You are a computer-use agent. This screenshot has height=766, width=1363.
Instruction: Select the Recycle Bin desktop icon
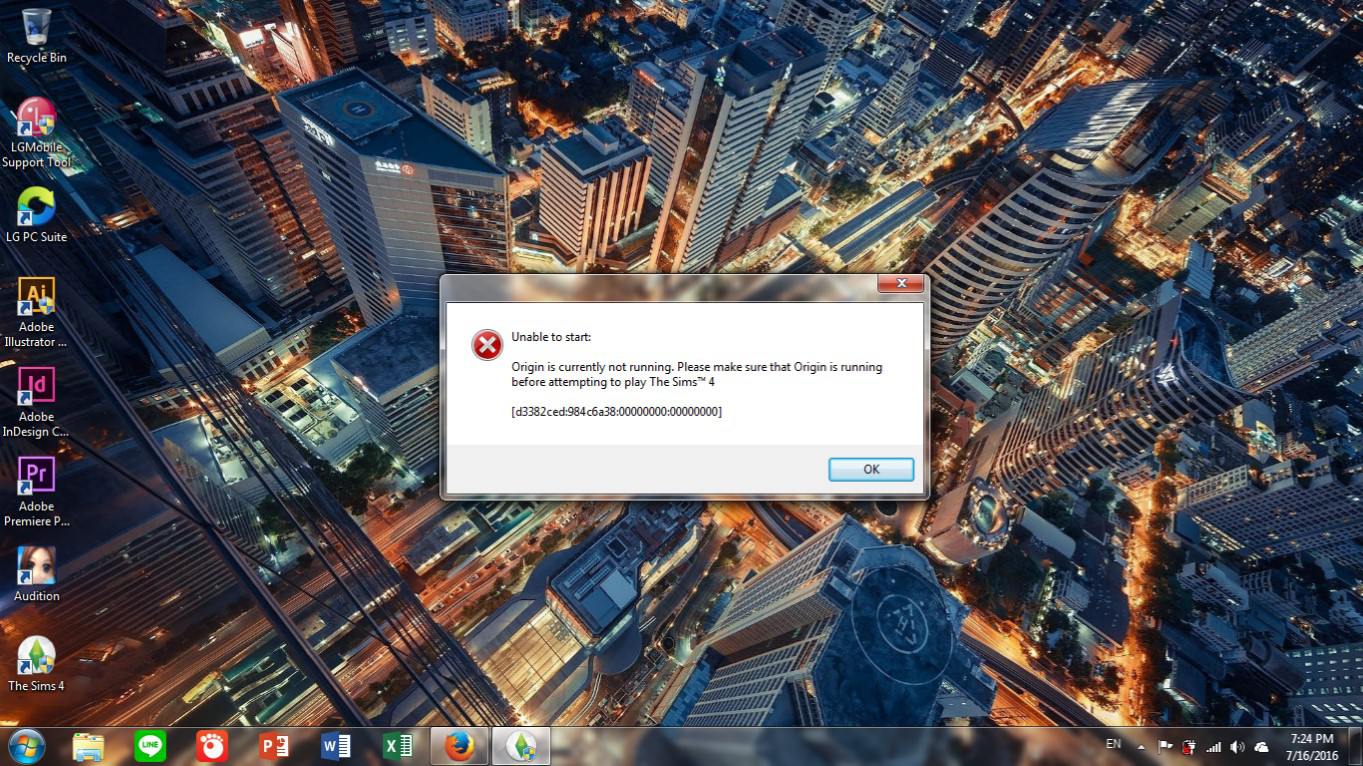click(37, 36)
